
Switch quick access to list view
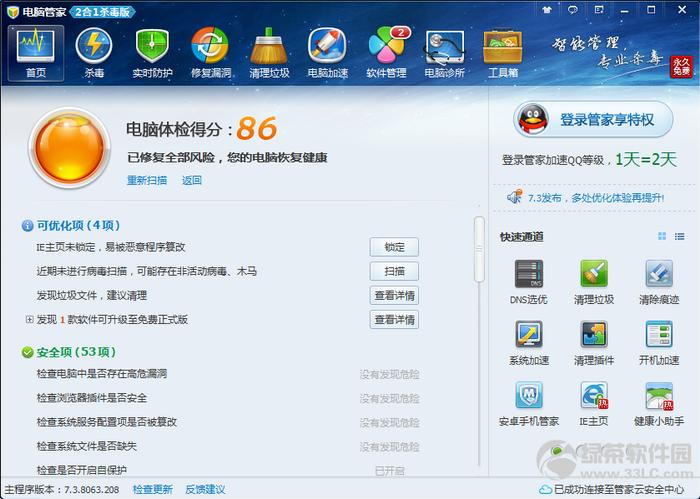(679, 236)
